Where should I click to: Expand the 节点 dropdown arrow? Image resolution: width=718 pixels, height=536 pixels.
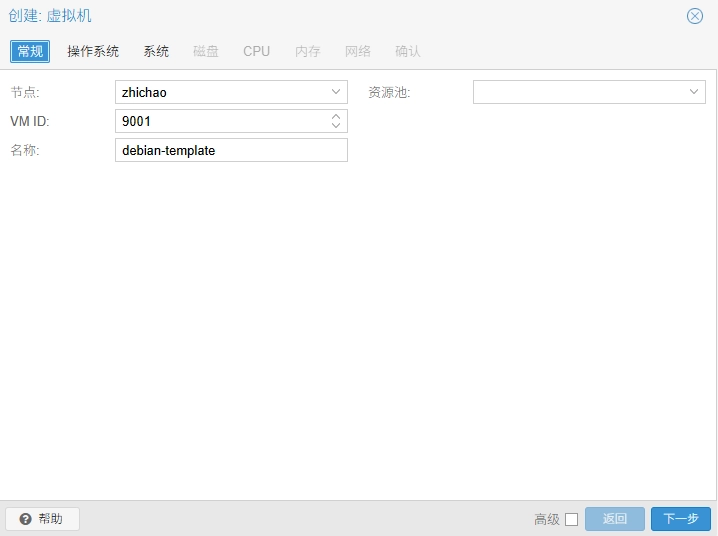[336, 92]
